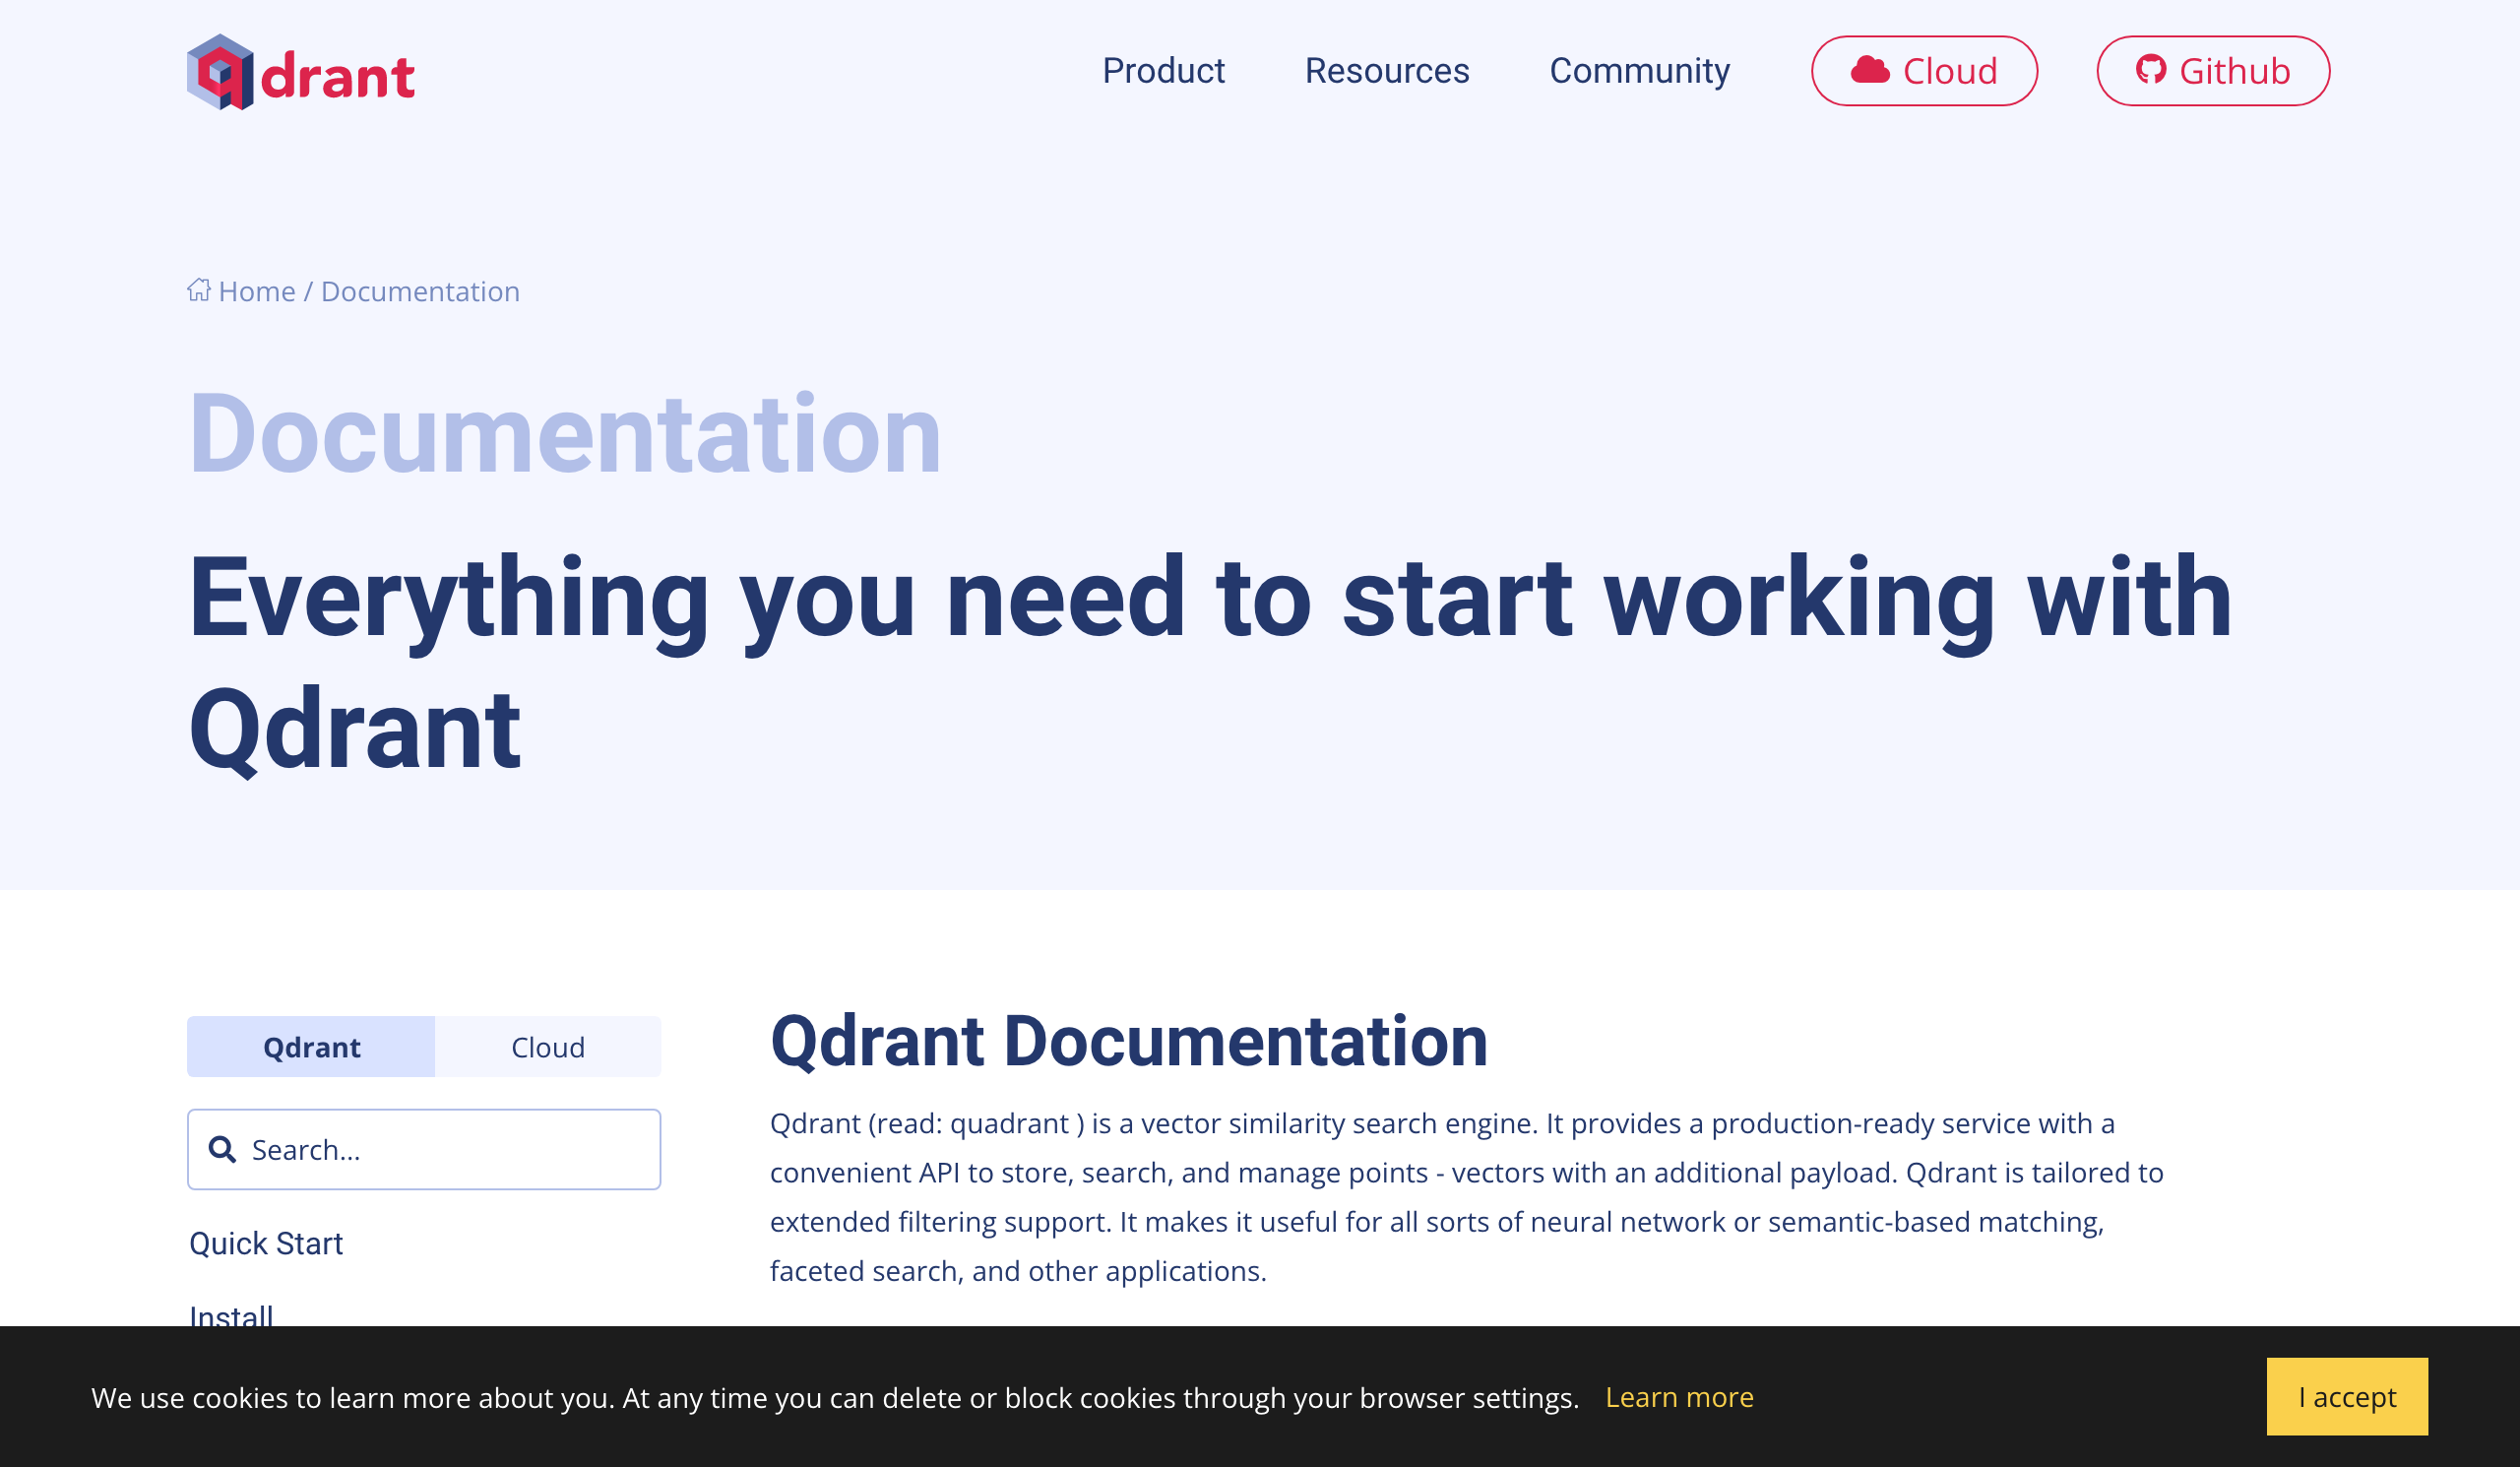Open the Resources menu
Screen dimensions: 2520x1467
1387,71
